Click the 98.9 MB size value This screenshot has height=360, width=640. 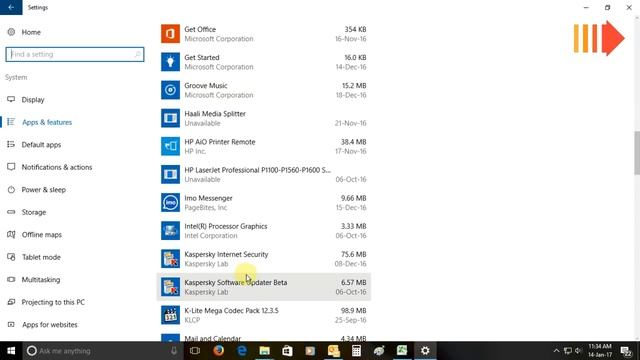353,311
